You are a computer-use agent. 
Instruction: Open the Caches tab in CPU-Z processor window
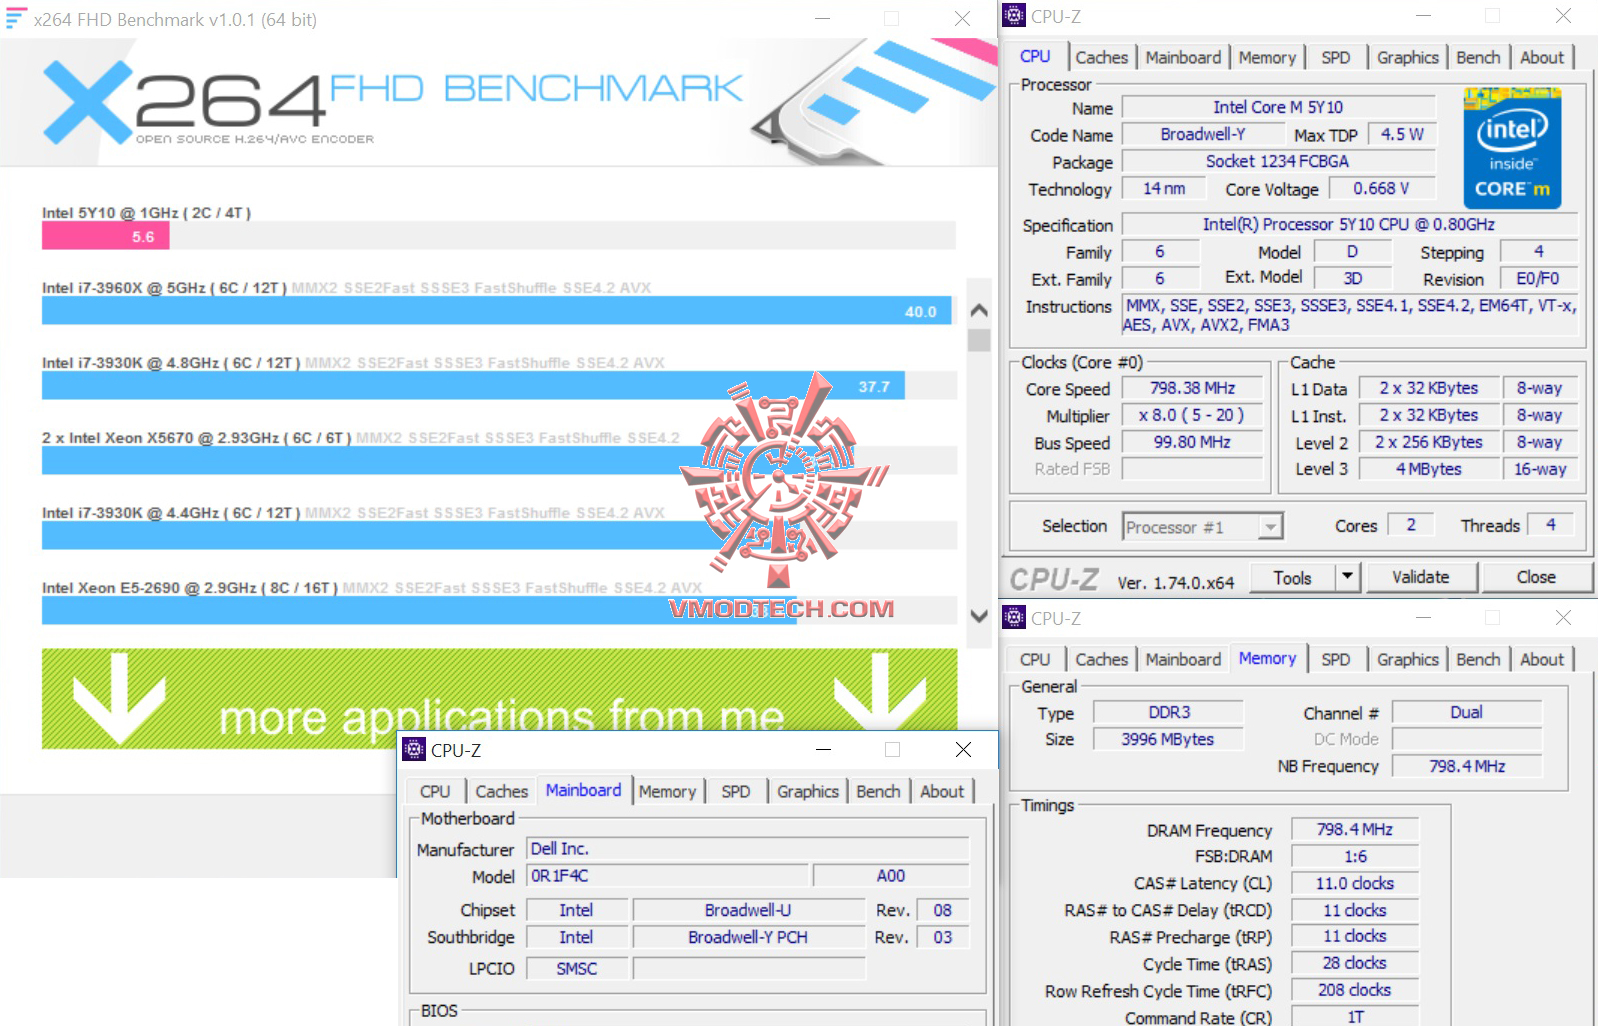[1101, 58]
